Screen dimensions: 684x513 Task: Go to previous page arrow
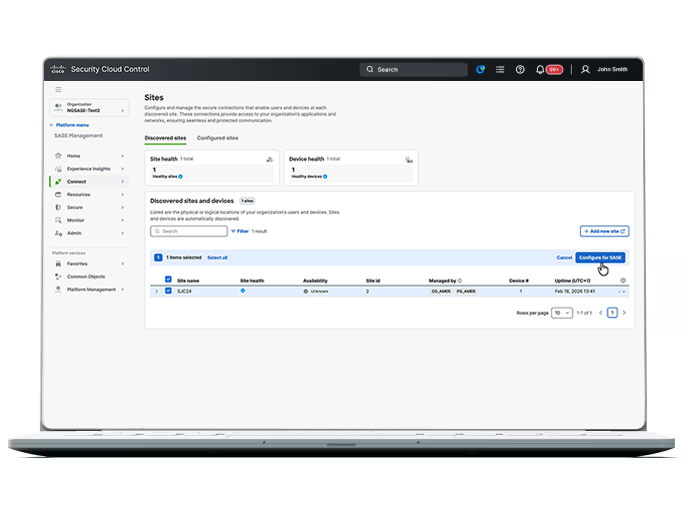point(601,313)
